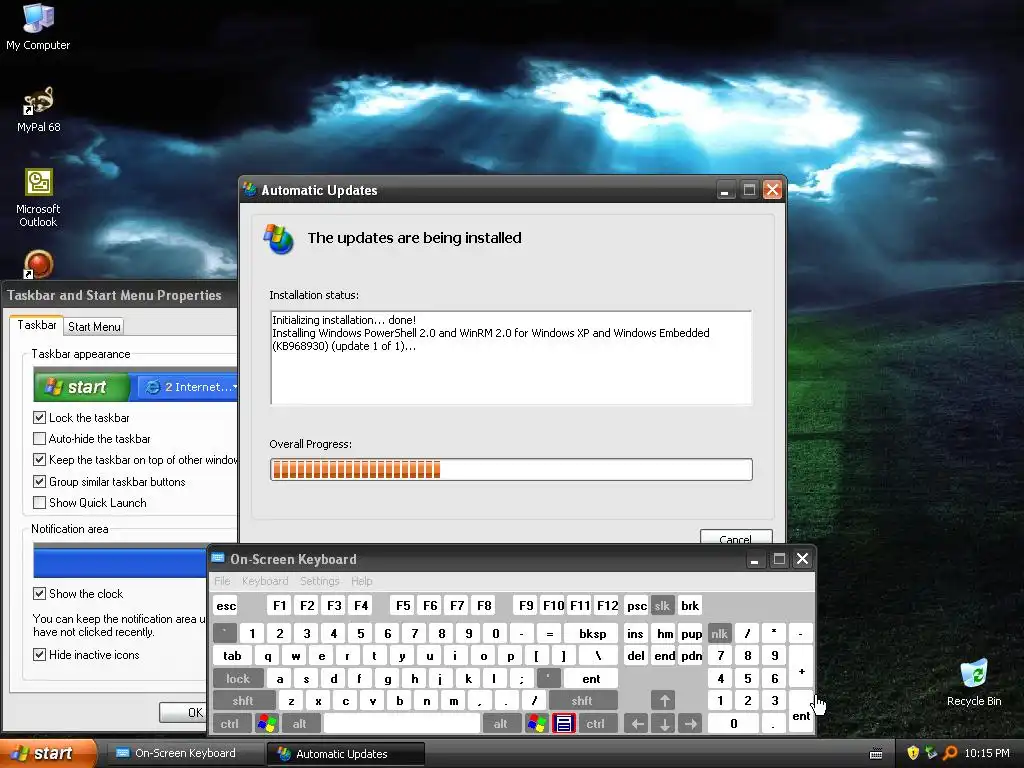Click the installation status text box
The height and width of the screenshot is (768, 1024).
pyautogui.click(x=511, y=358)
